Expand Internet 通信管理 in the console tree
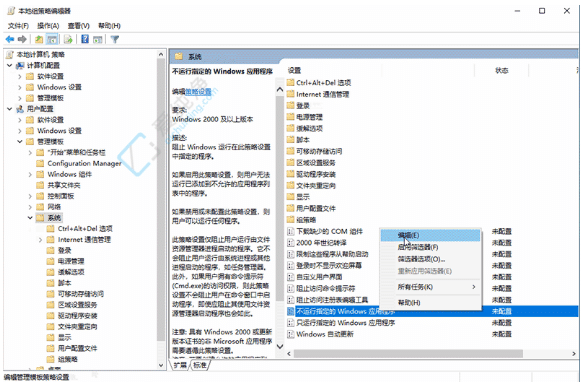The height and width of the screenshot is (384, 581). (x=41, y=240)
